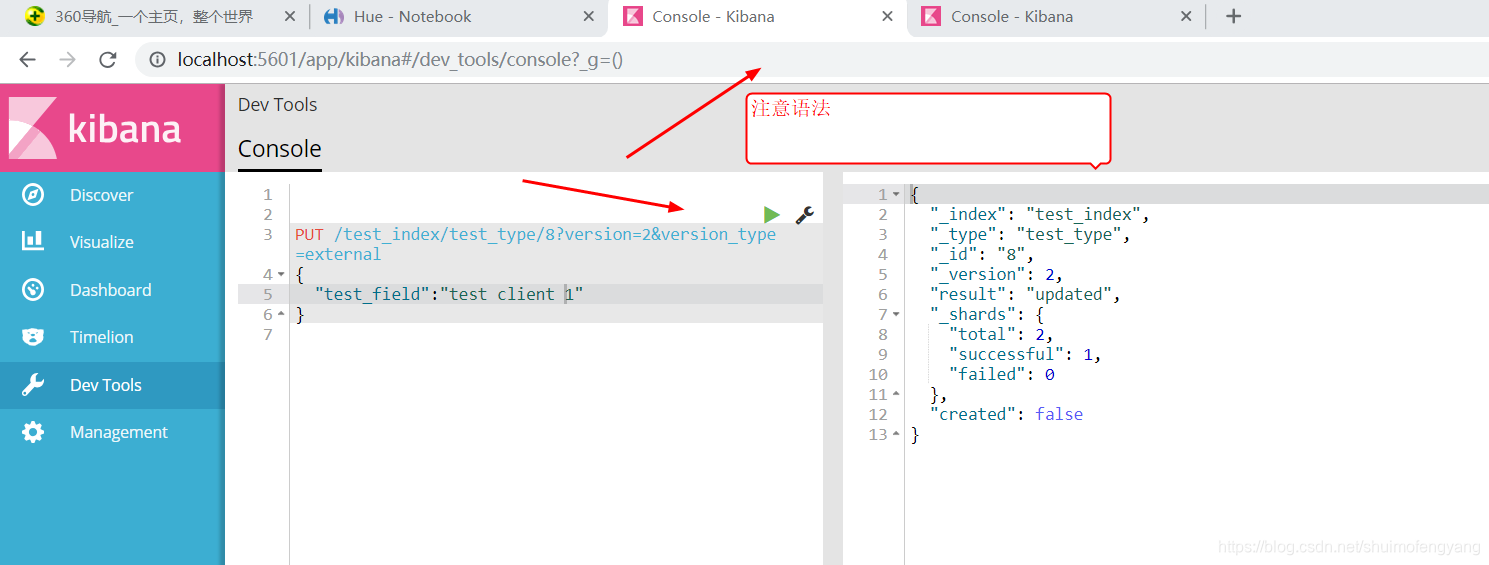Click the Timelion menu label
The image size is (1489, 565).
[102, 337]
